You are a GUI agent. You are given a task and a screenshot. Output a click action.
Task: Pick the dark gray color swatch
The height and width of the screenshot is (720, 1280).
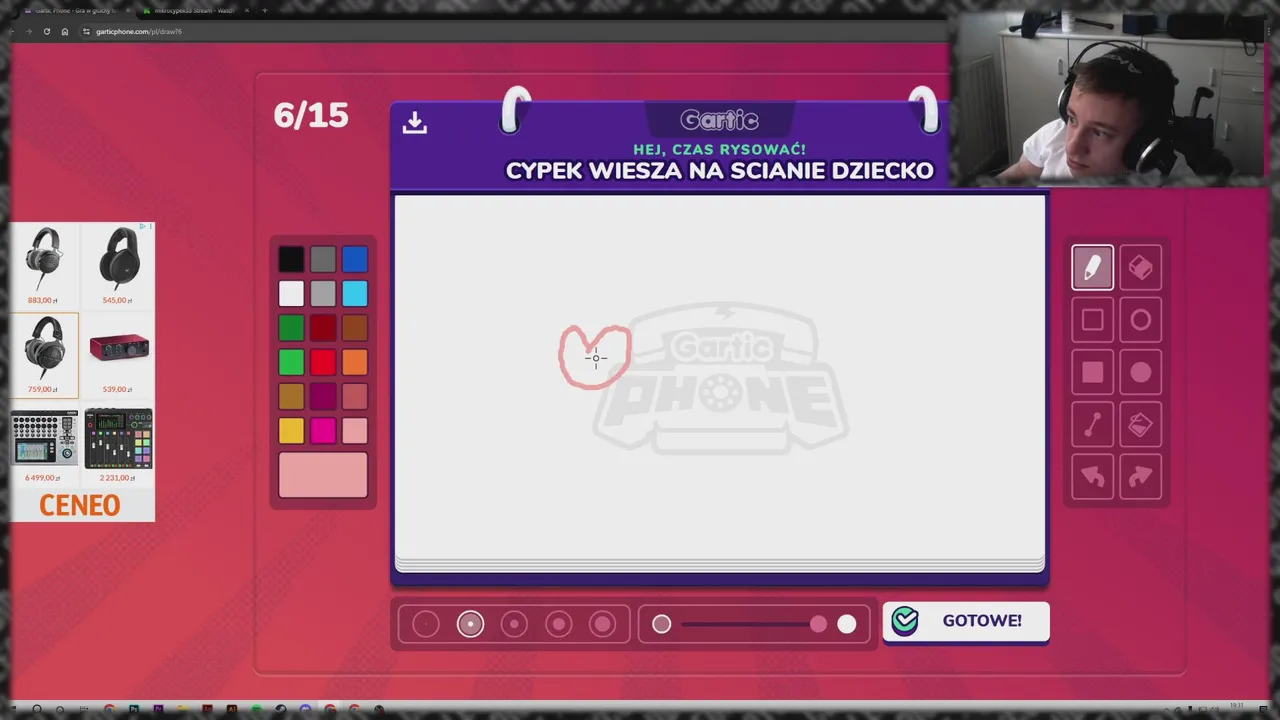pos(323,260)
